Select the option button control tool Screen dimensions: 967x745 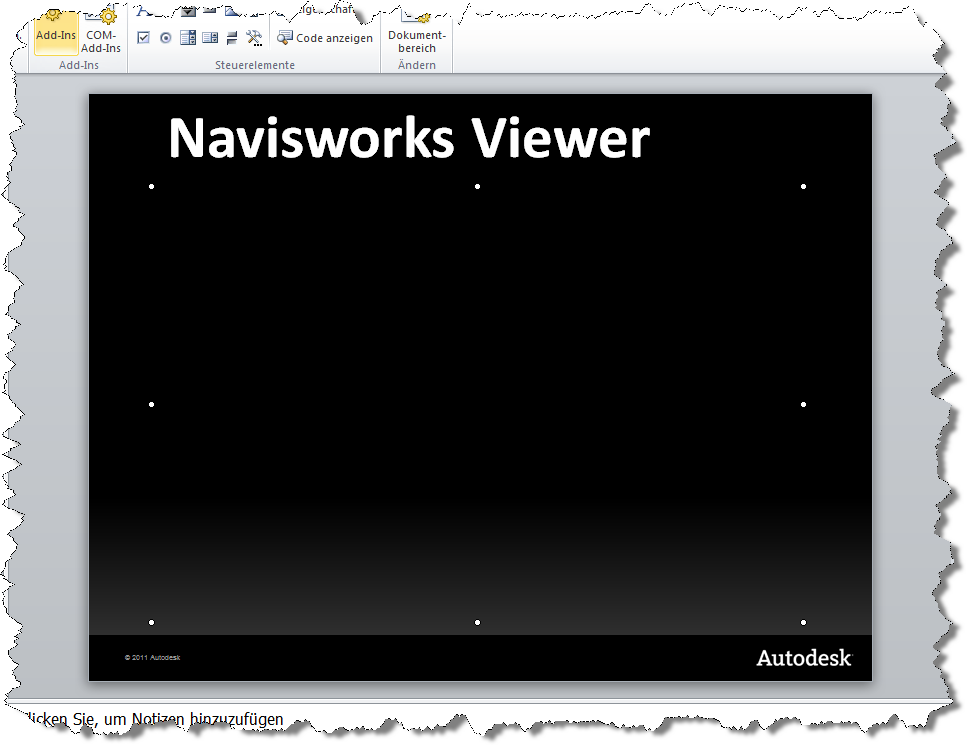pyautogui.click(x=165, y=38)
